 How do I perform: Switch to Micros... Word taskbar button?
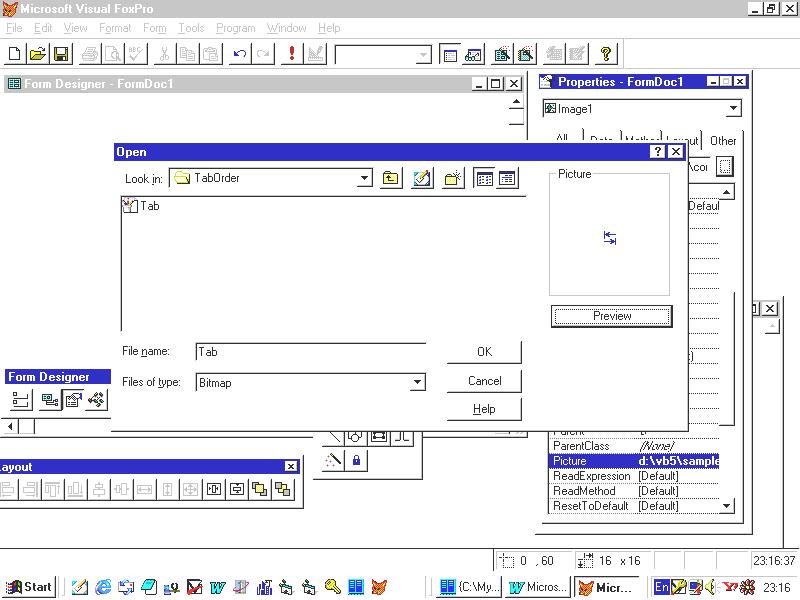click(538, 587)
